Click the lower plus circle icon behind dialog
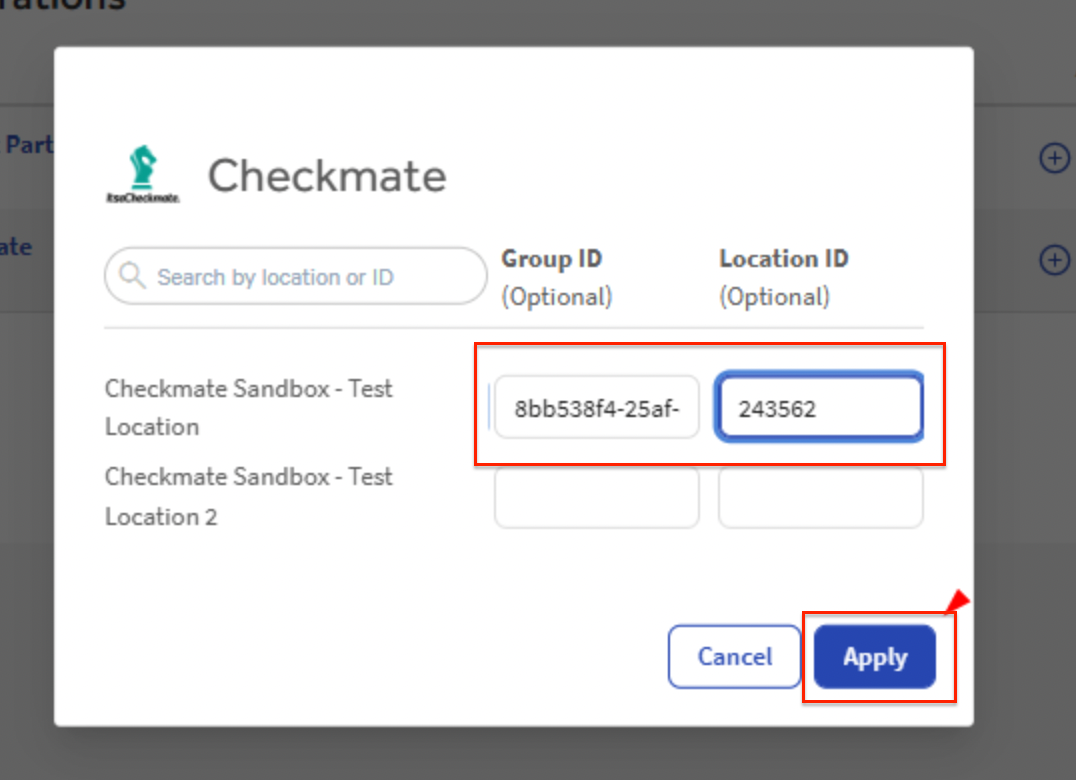 tap(1054, 260)
